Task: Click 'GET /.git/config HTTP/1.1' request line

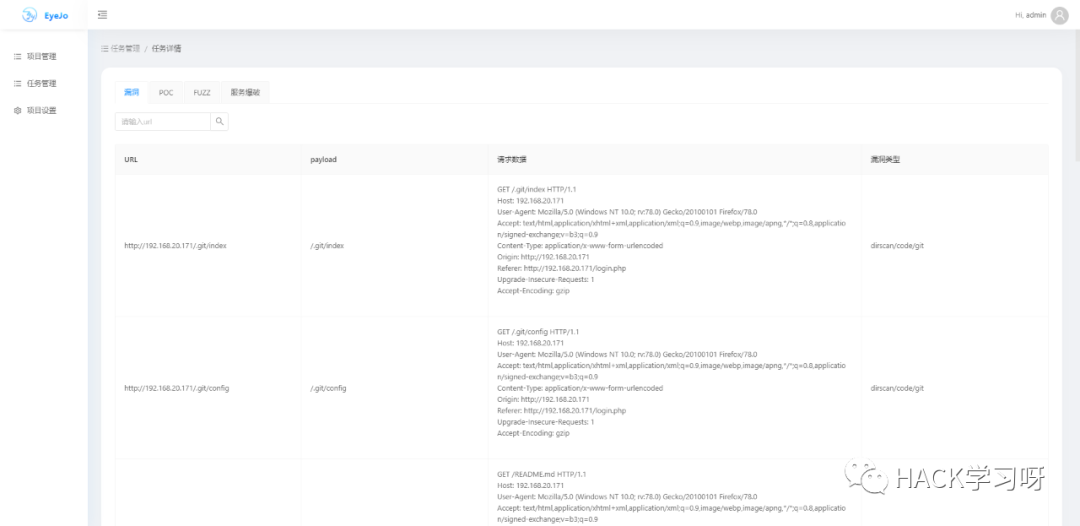Action: point(538,332)
